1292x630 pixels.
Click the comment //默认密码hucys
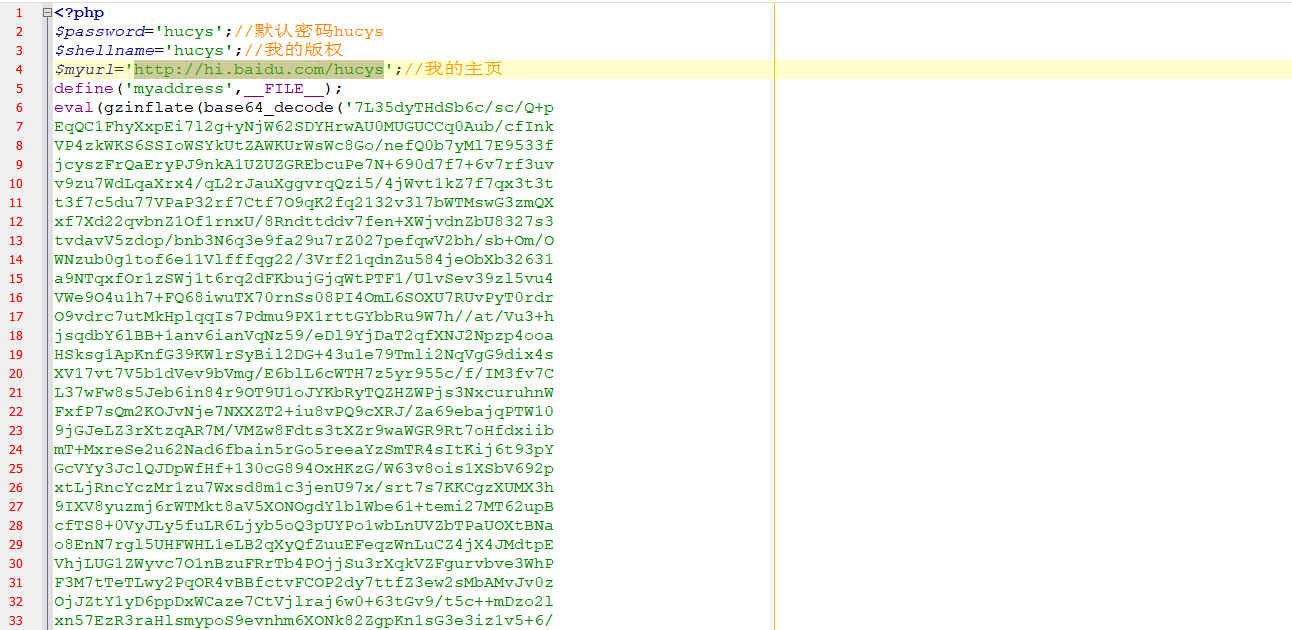tap(308, 32)
